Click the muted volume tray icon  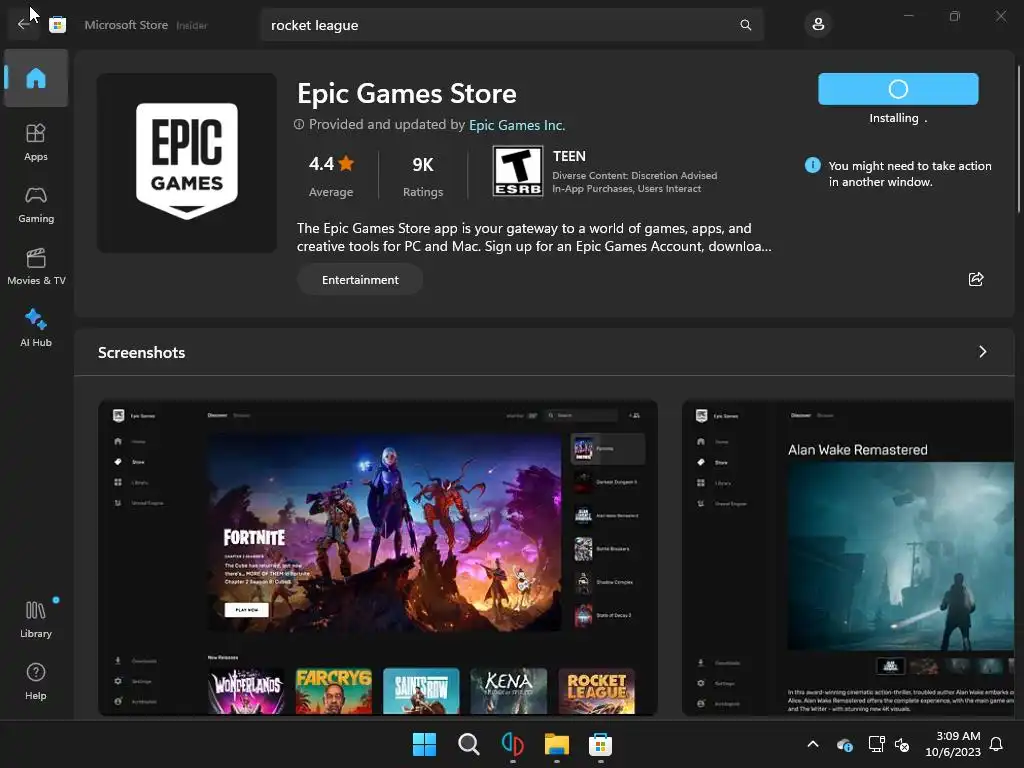click(x=902, y=744)
